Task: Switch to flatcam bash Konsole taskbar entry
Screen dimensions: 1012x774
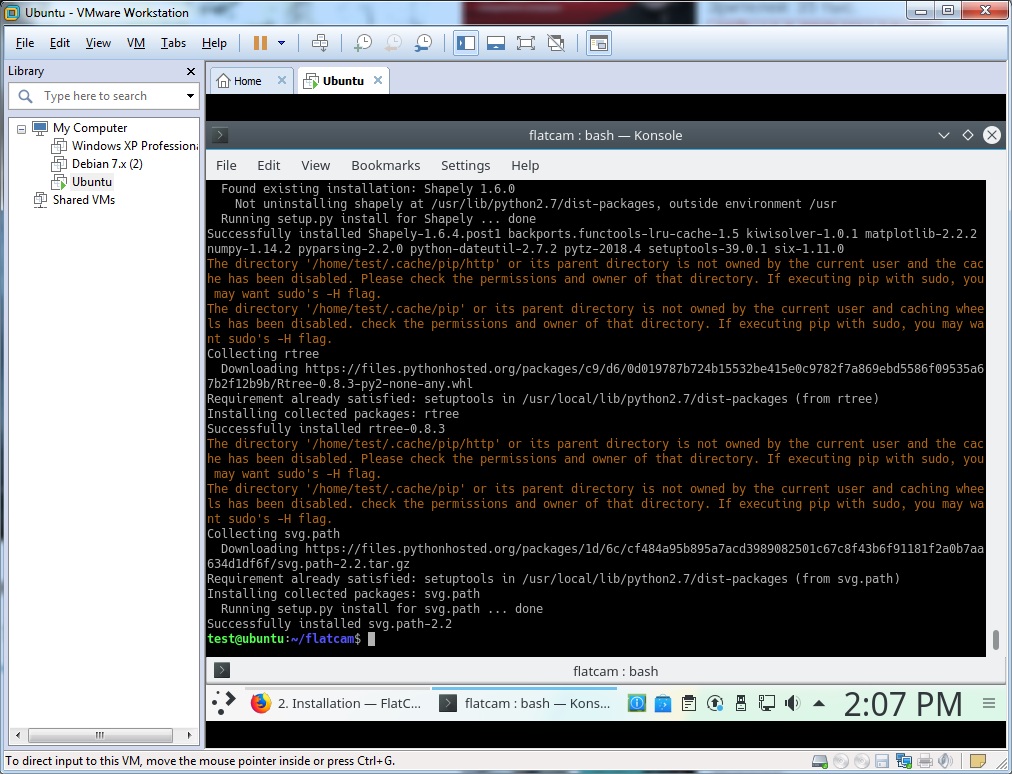Action: pyautogui.click(x=524, y=704)
